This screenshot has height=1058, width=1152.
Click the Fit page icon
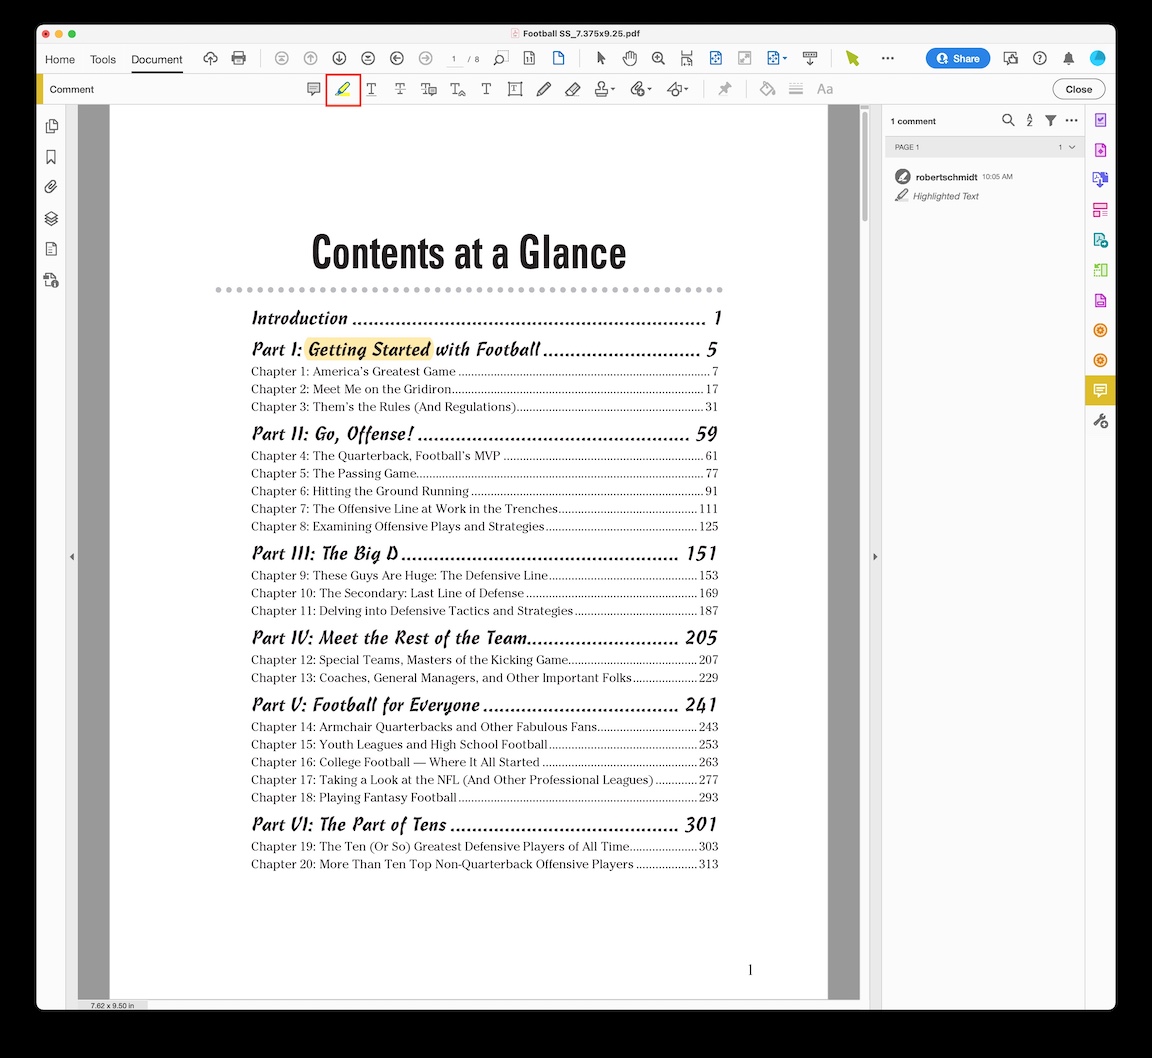(x=716, y=58)
